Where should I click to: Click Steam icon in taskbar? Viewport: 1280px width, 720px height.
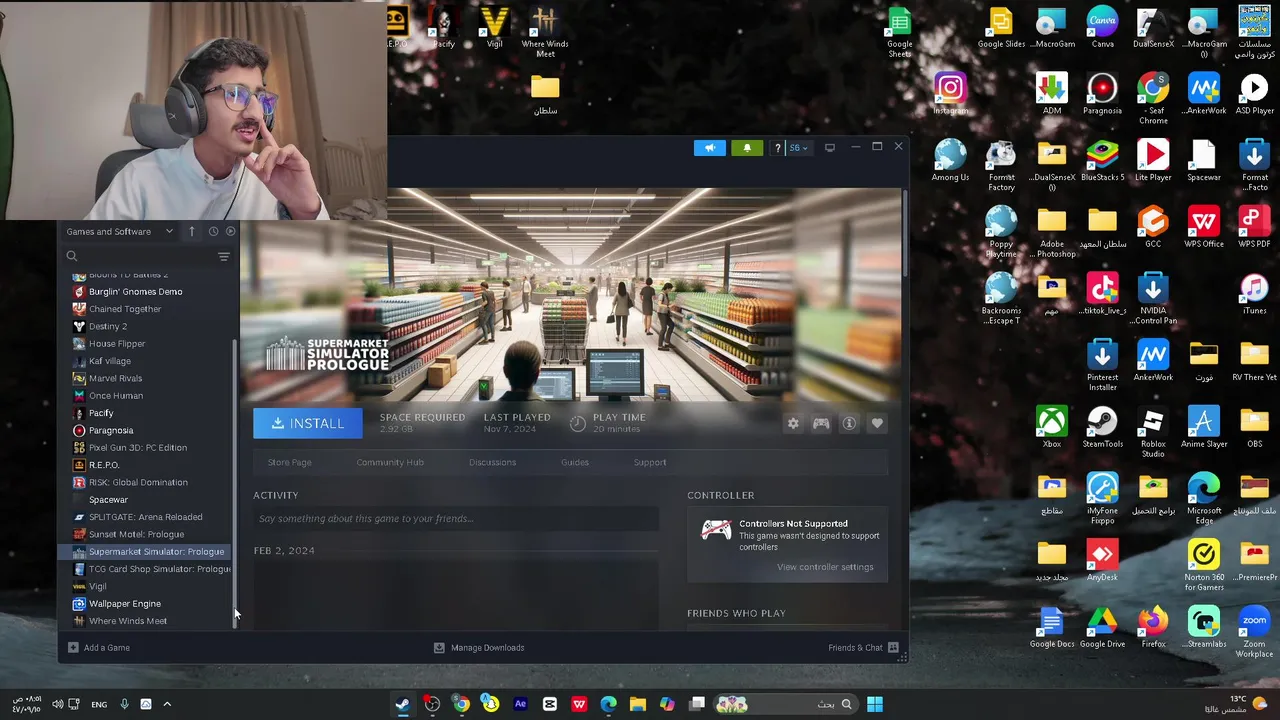click(x=402, y=704)
